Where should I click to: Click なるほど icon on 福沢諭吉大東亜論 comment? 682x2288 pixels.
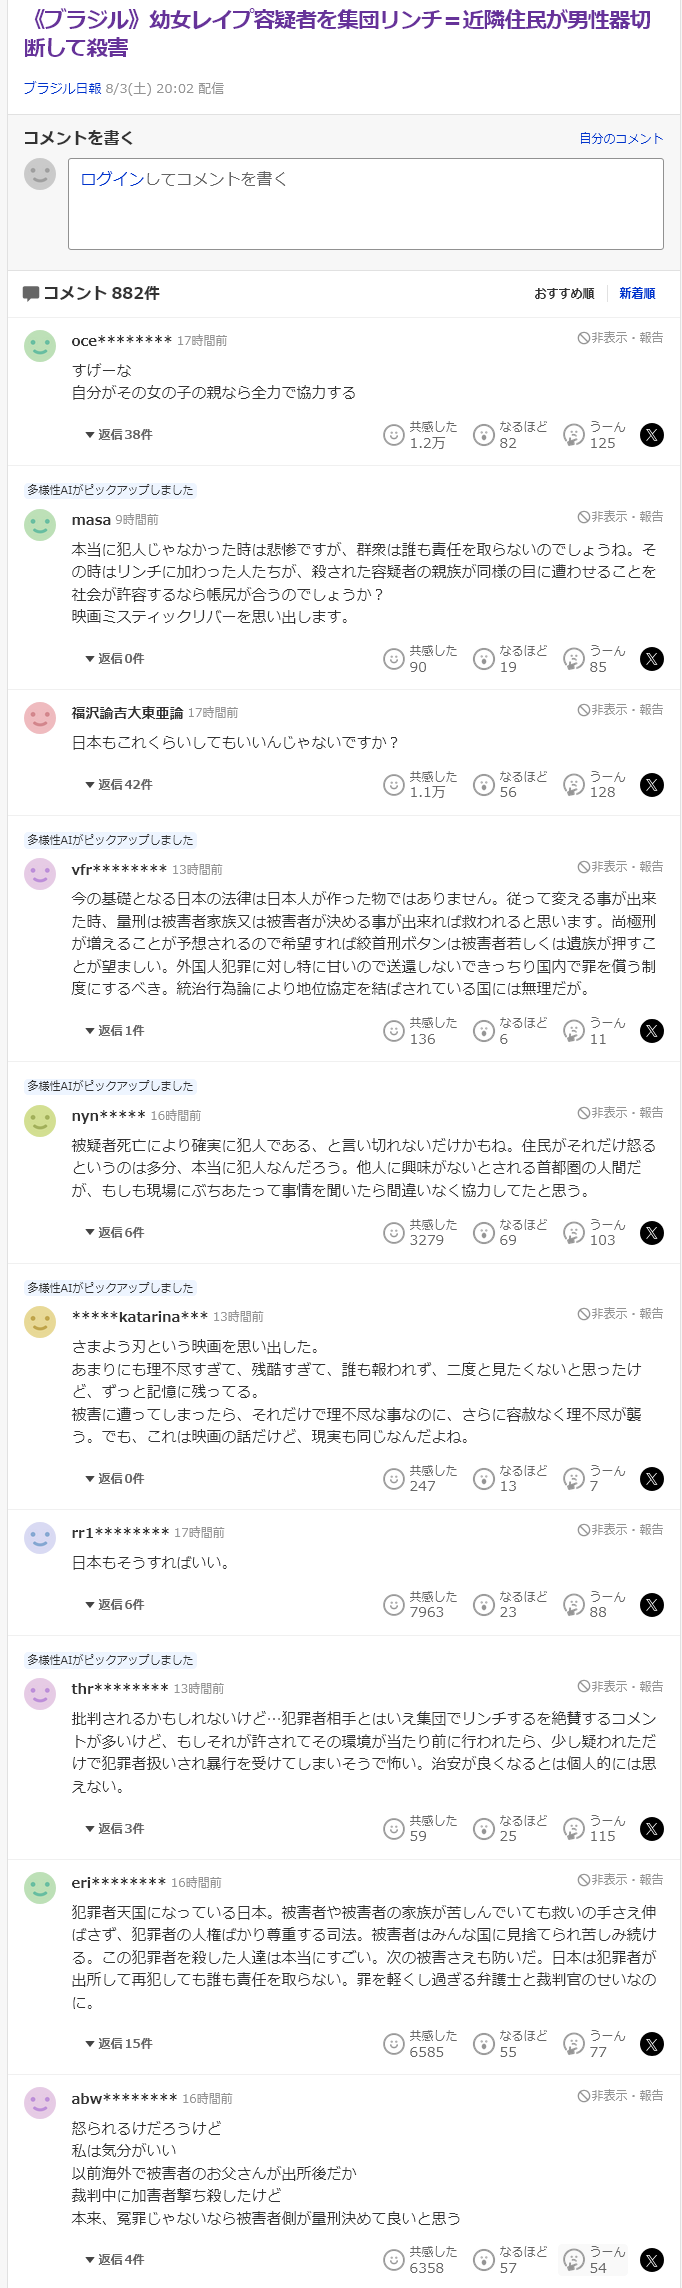coord(484,785)
